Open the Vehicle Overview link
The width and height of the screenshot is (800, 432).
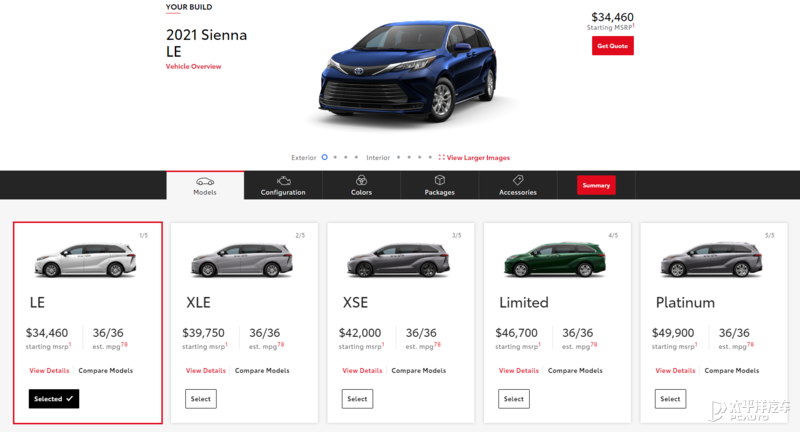193,66
